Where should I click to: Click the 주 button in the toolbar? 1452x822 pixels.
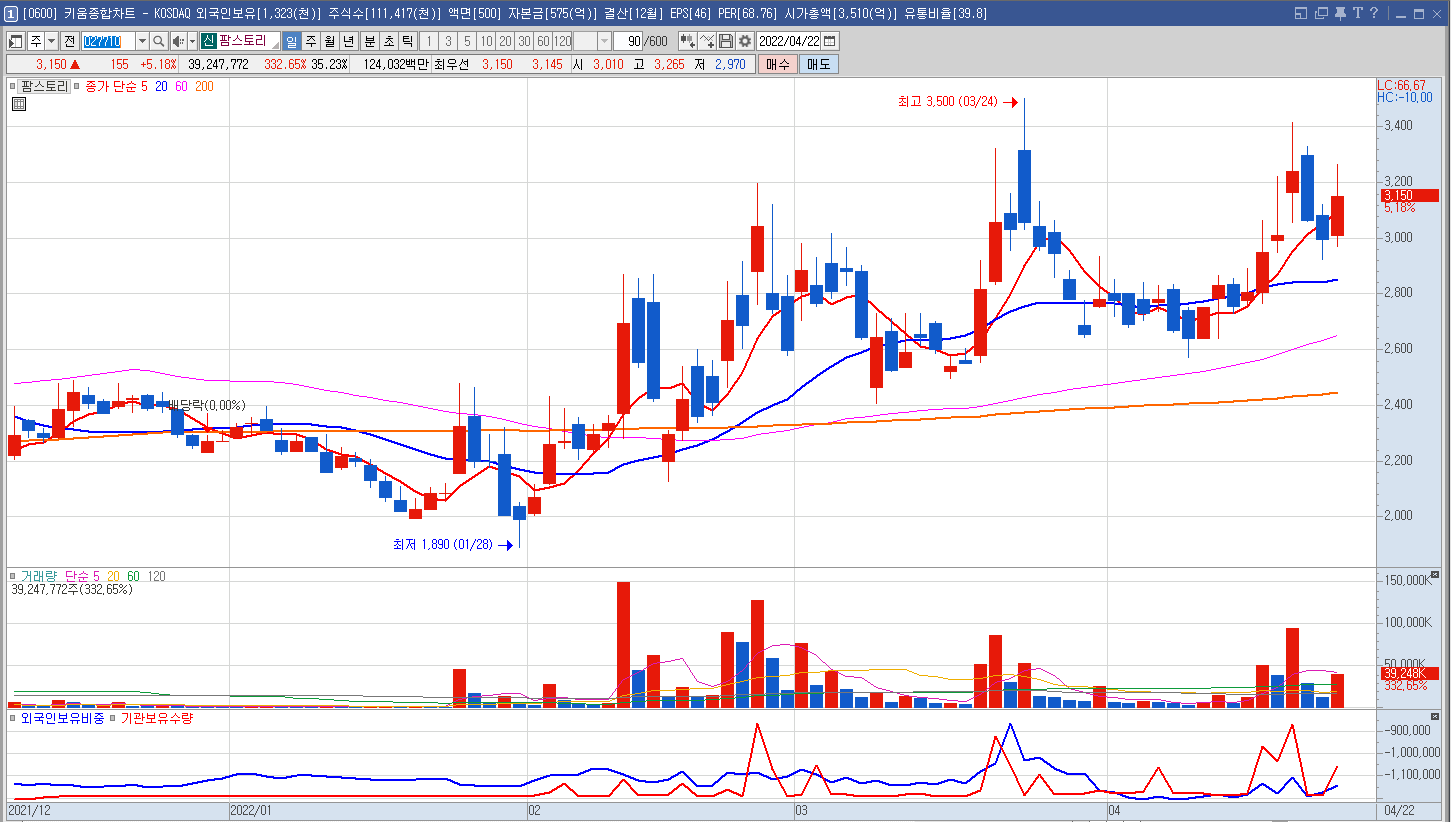[36, 41]
